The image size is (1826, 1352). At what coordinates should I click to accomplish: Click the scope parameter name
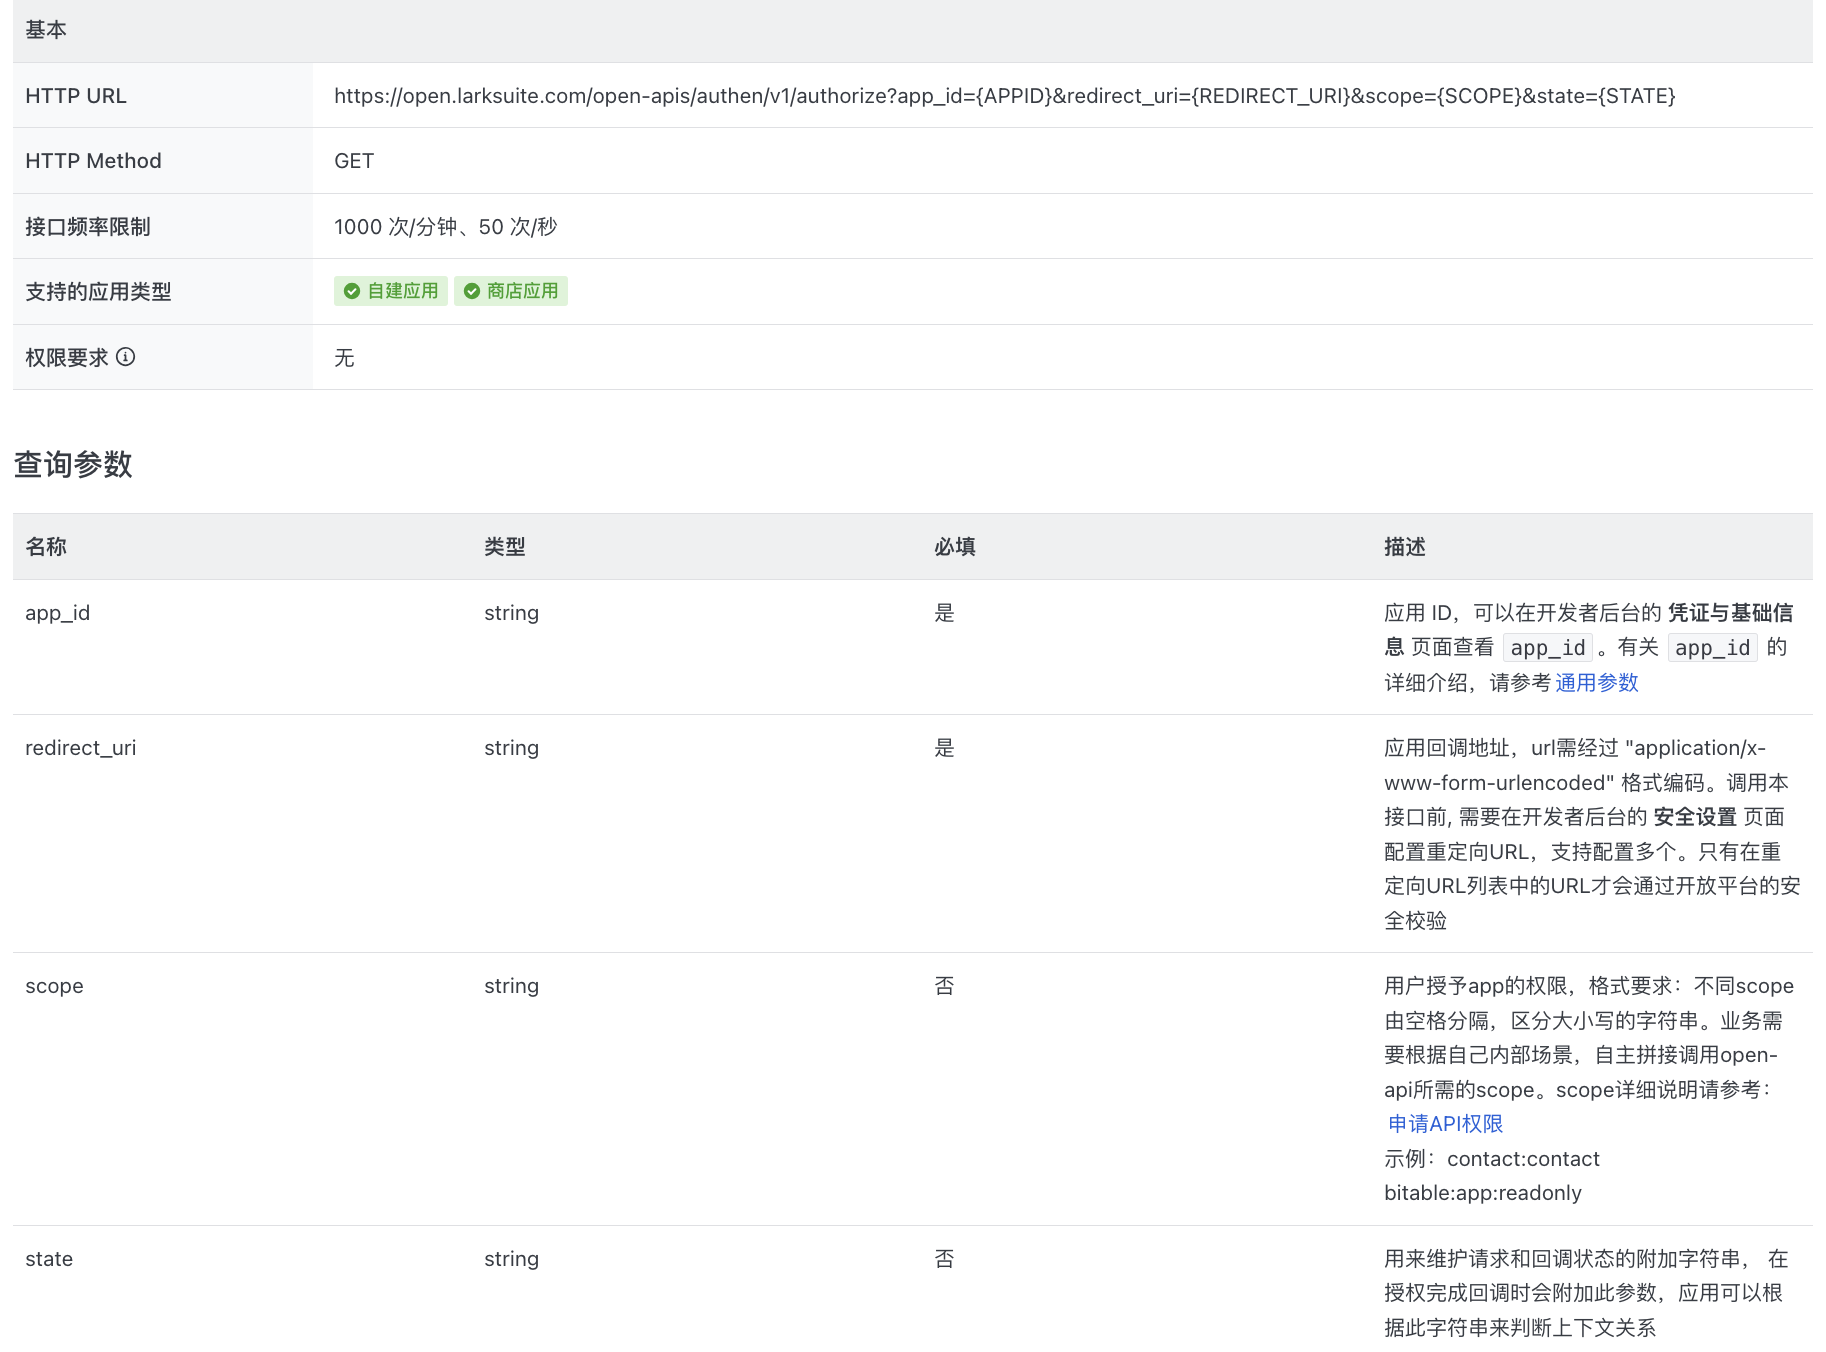coord(55,986)
